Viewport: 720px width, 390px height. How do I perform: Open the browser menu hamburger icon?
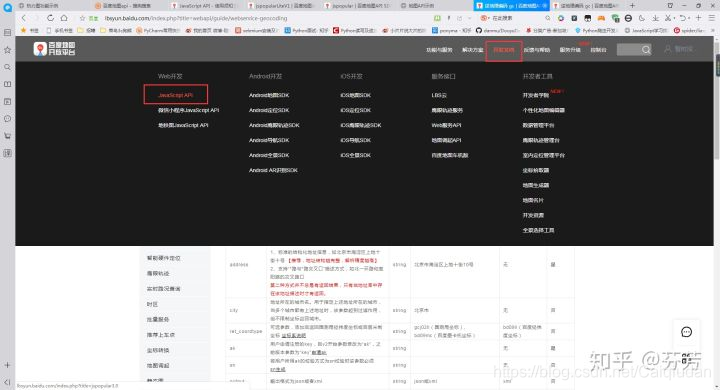click(x=712, y=18)
